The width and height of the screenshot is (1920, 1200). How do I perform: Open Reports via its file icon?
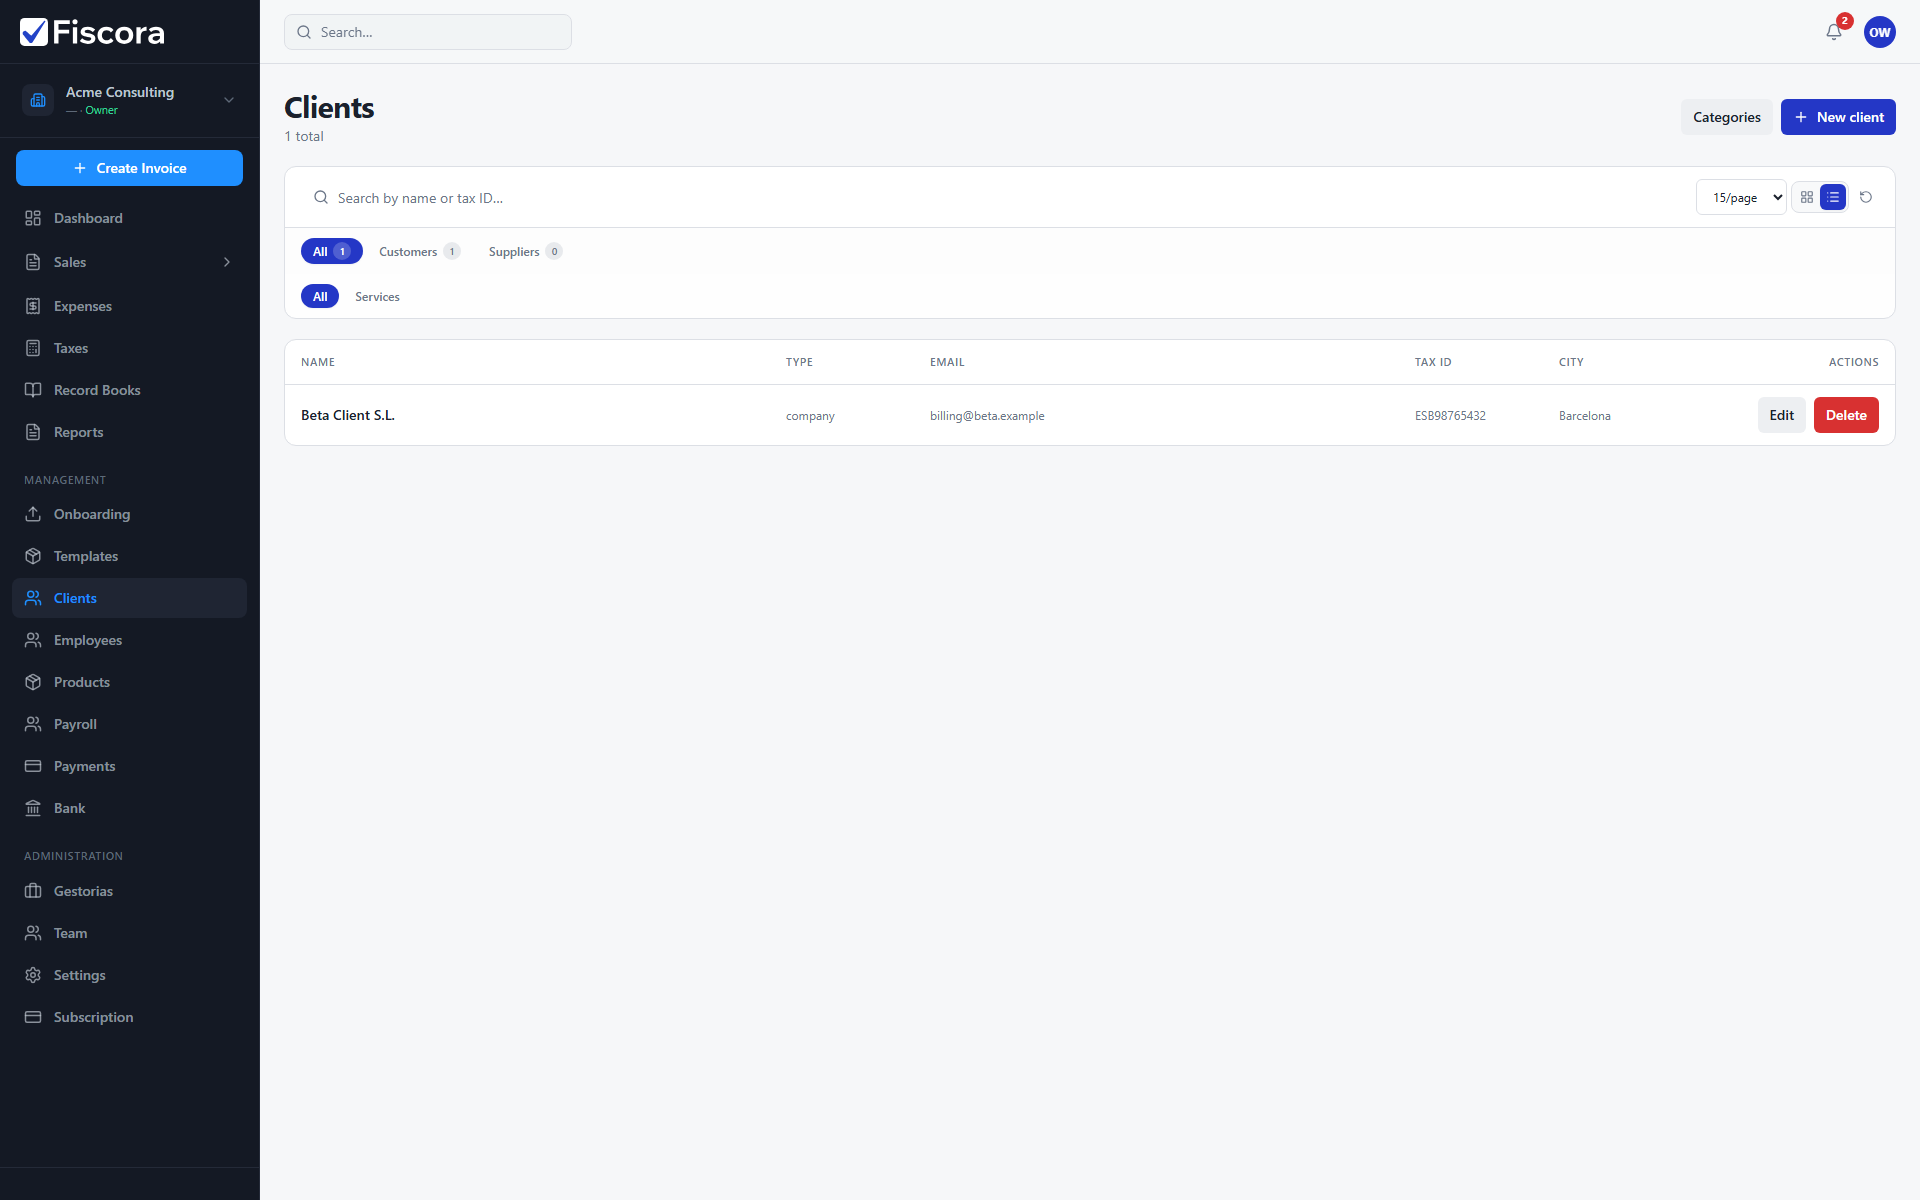coord(33,432)
